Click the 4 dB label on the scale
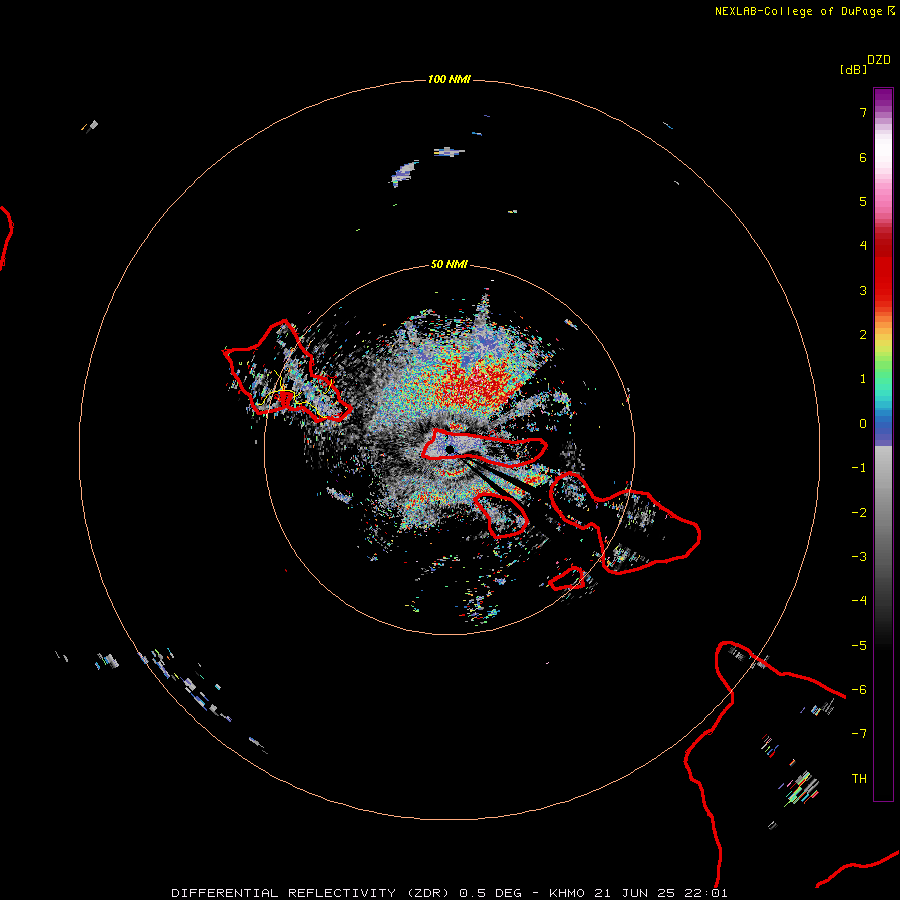This screenshot has height=900, width=900. pyautogui.click(x=863, y=246)
